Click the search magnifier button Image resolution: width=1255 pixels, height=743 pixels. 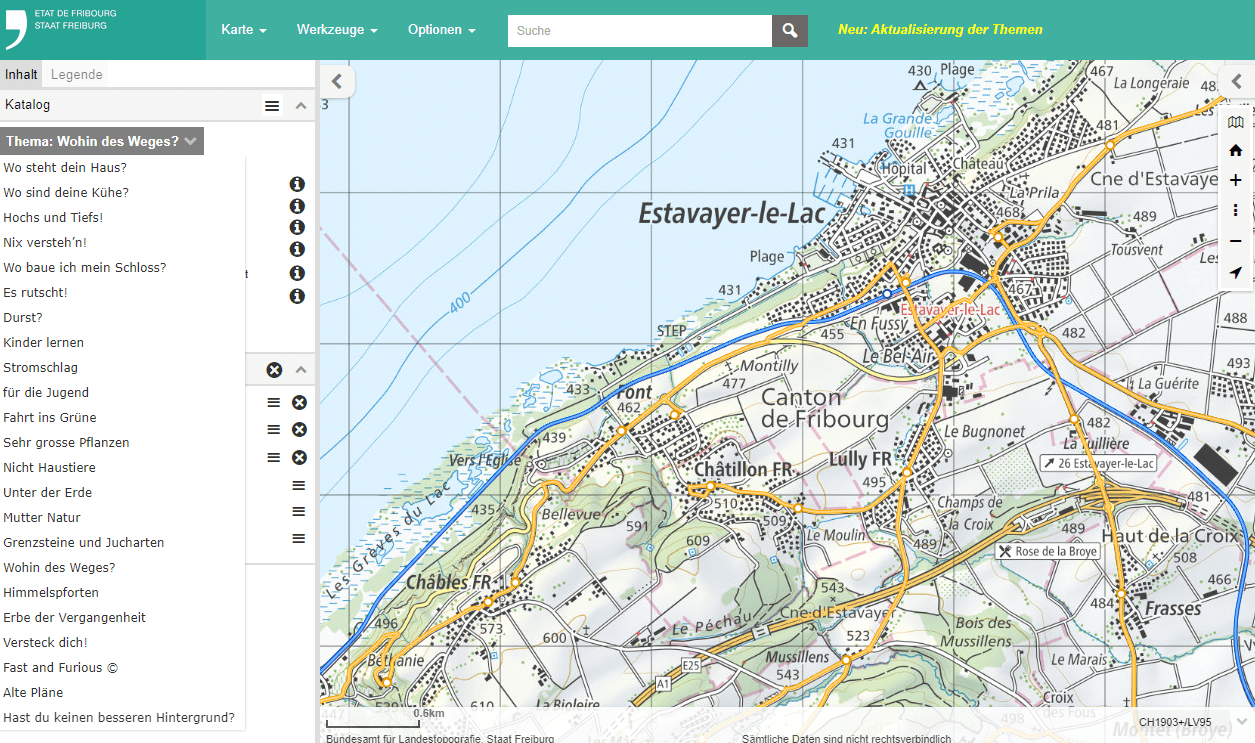pos(789,31)
